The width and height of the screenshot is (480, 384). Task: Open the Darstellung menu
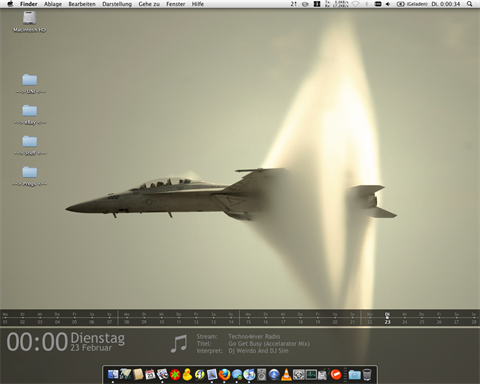tap(117, 4)
